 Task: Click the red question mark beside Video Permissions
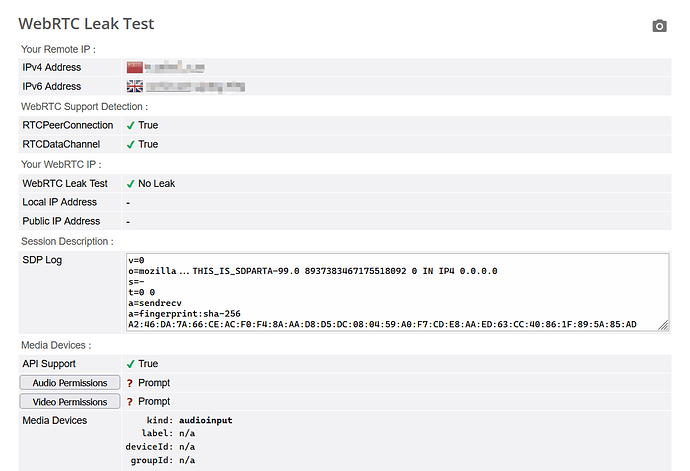coord(130,402)
